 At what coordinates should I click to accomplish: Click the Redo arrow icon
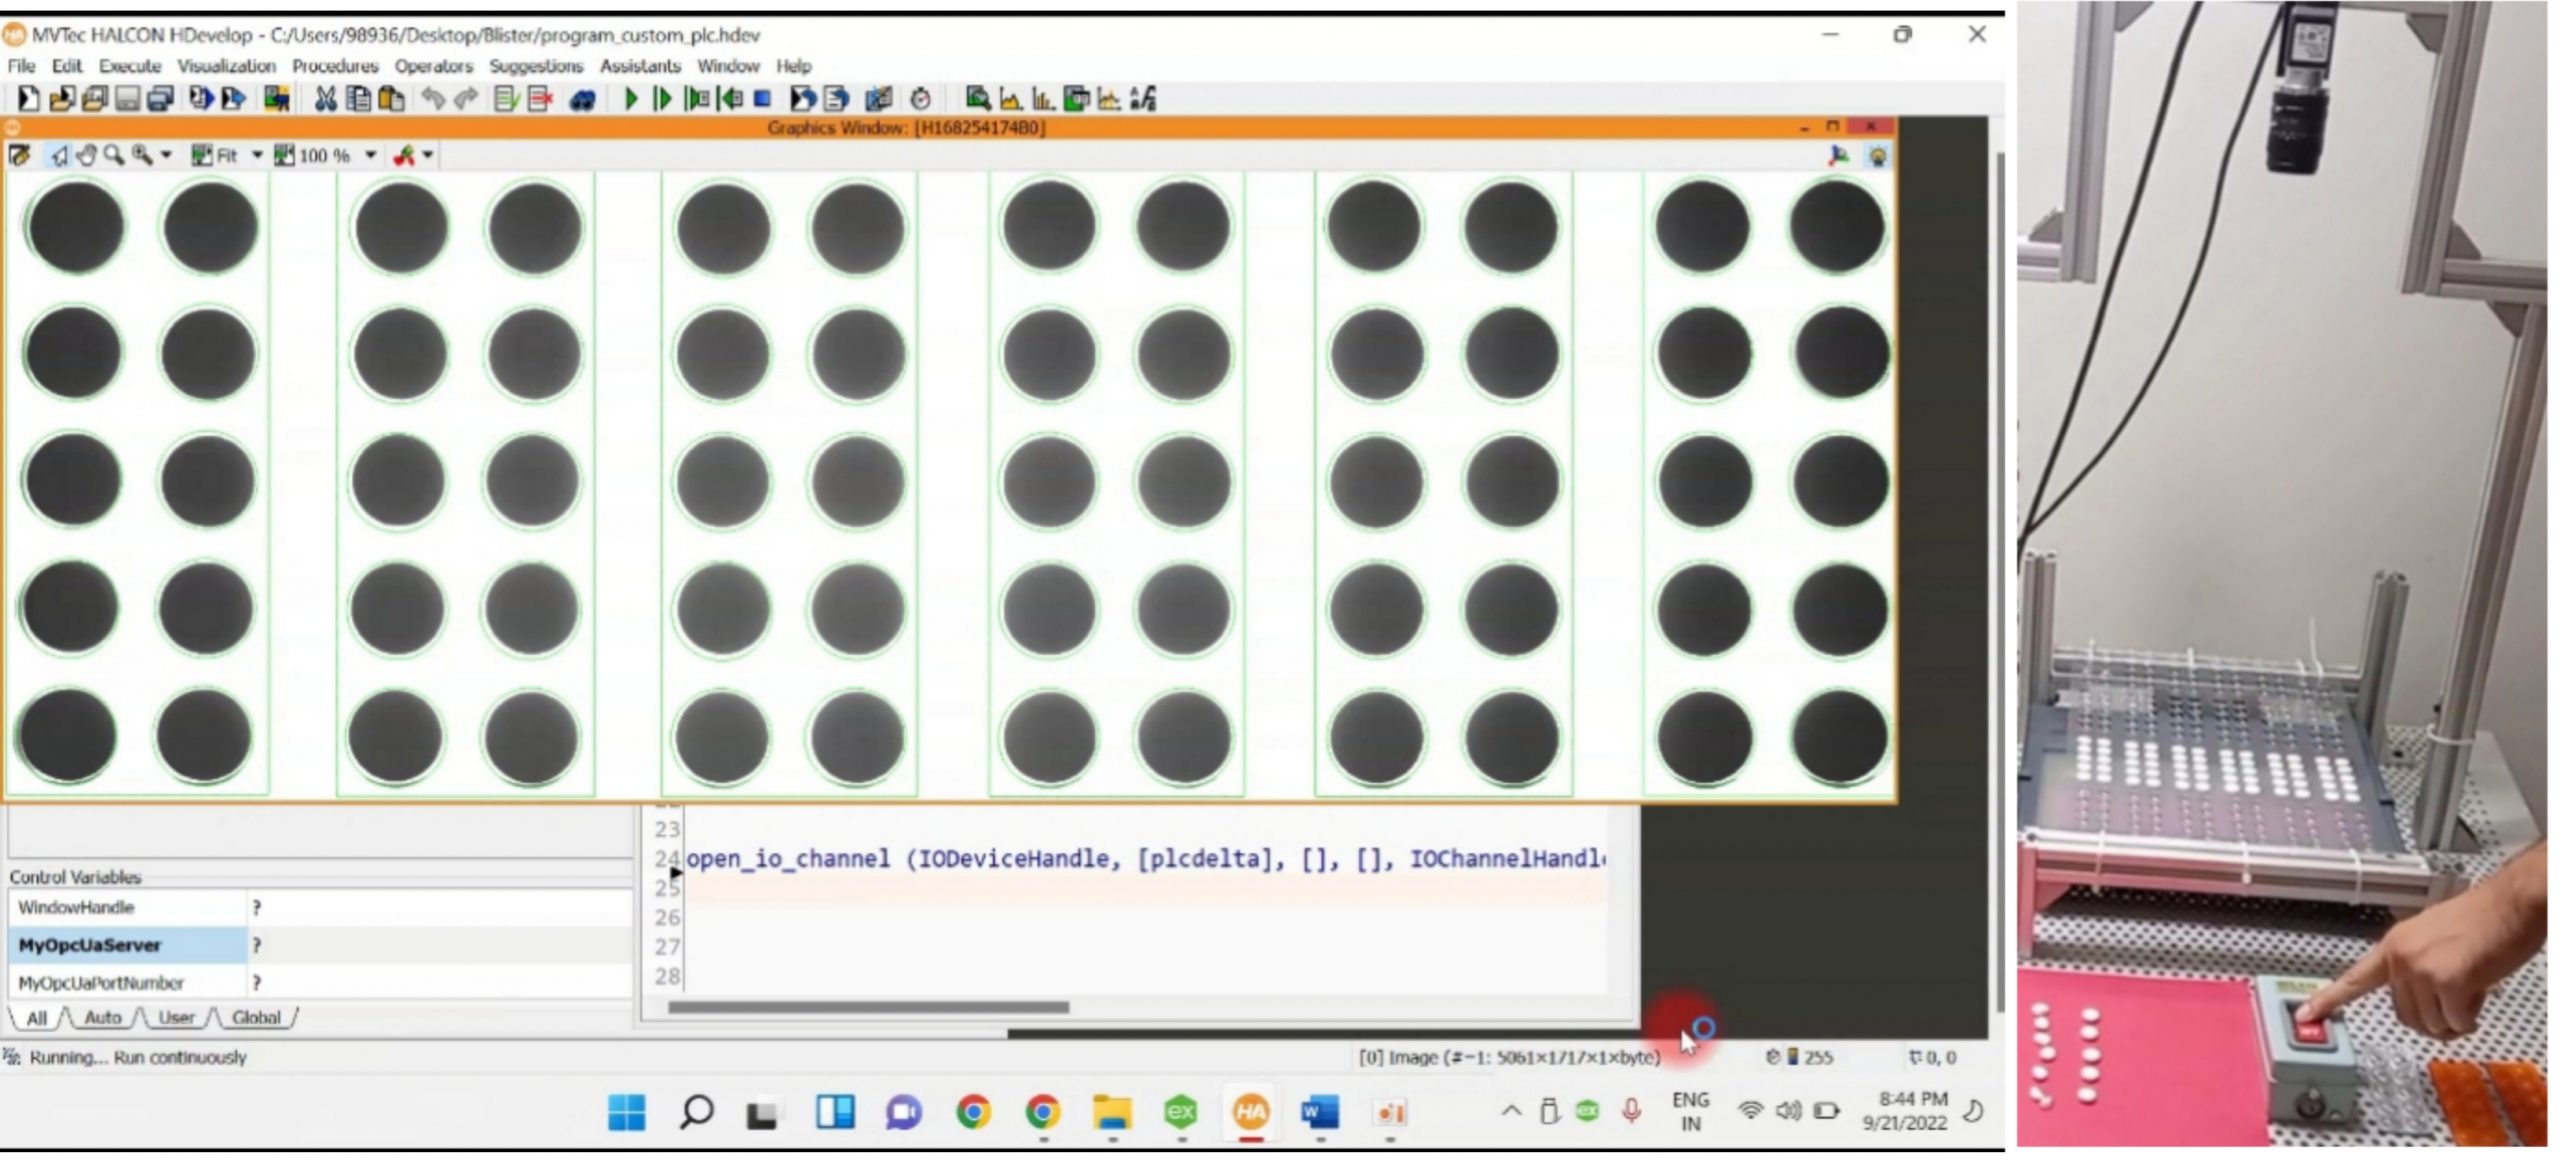tap(466, 99)
